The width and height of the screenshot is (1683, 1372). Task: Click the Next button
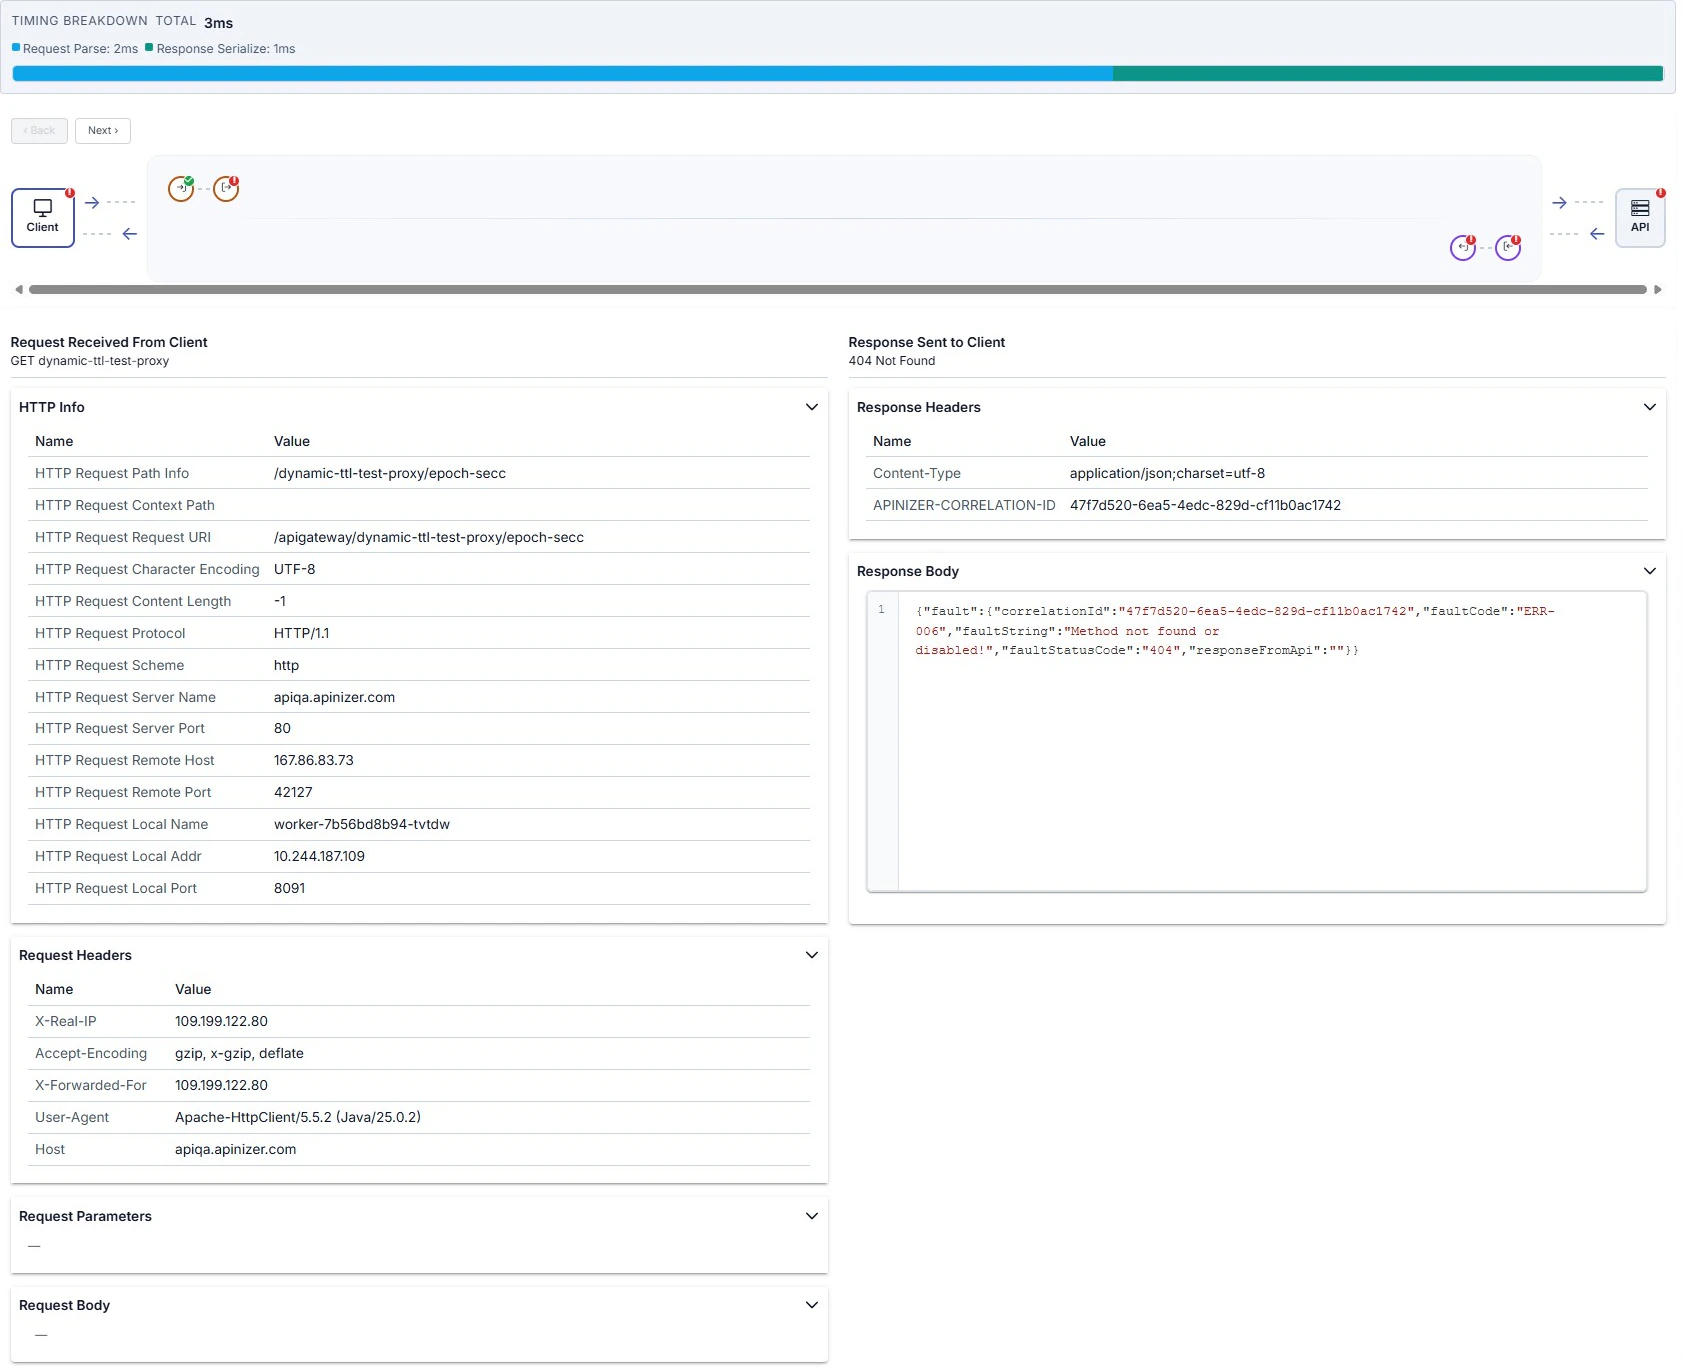pyautogui.click(x=102, y=130)
